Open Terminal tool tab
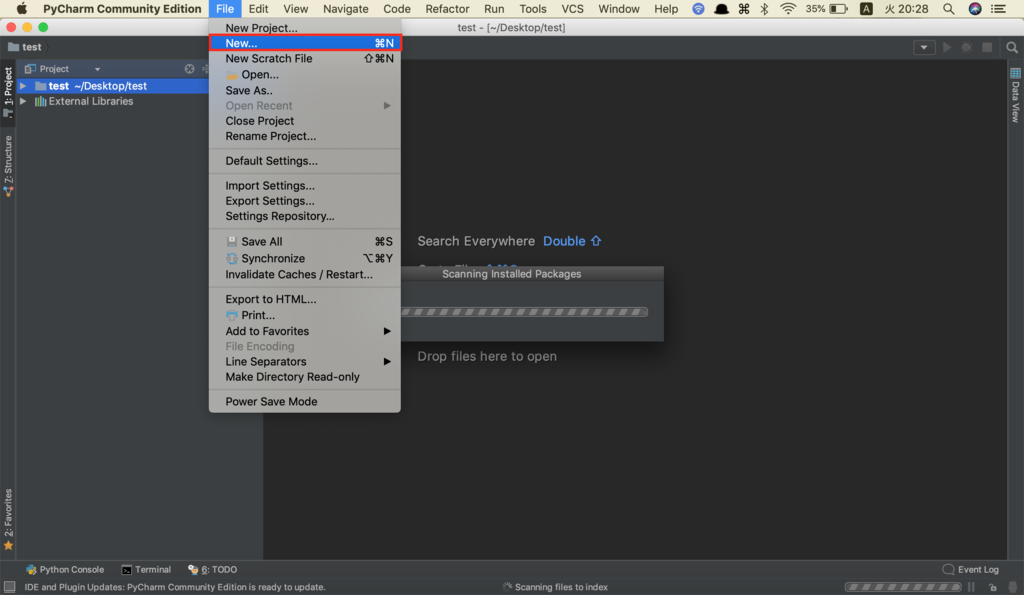The image size is (1024, 595). [146, 570]
